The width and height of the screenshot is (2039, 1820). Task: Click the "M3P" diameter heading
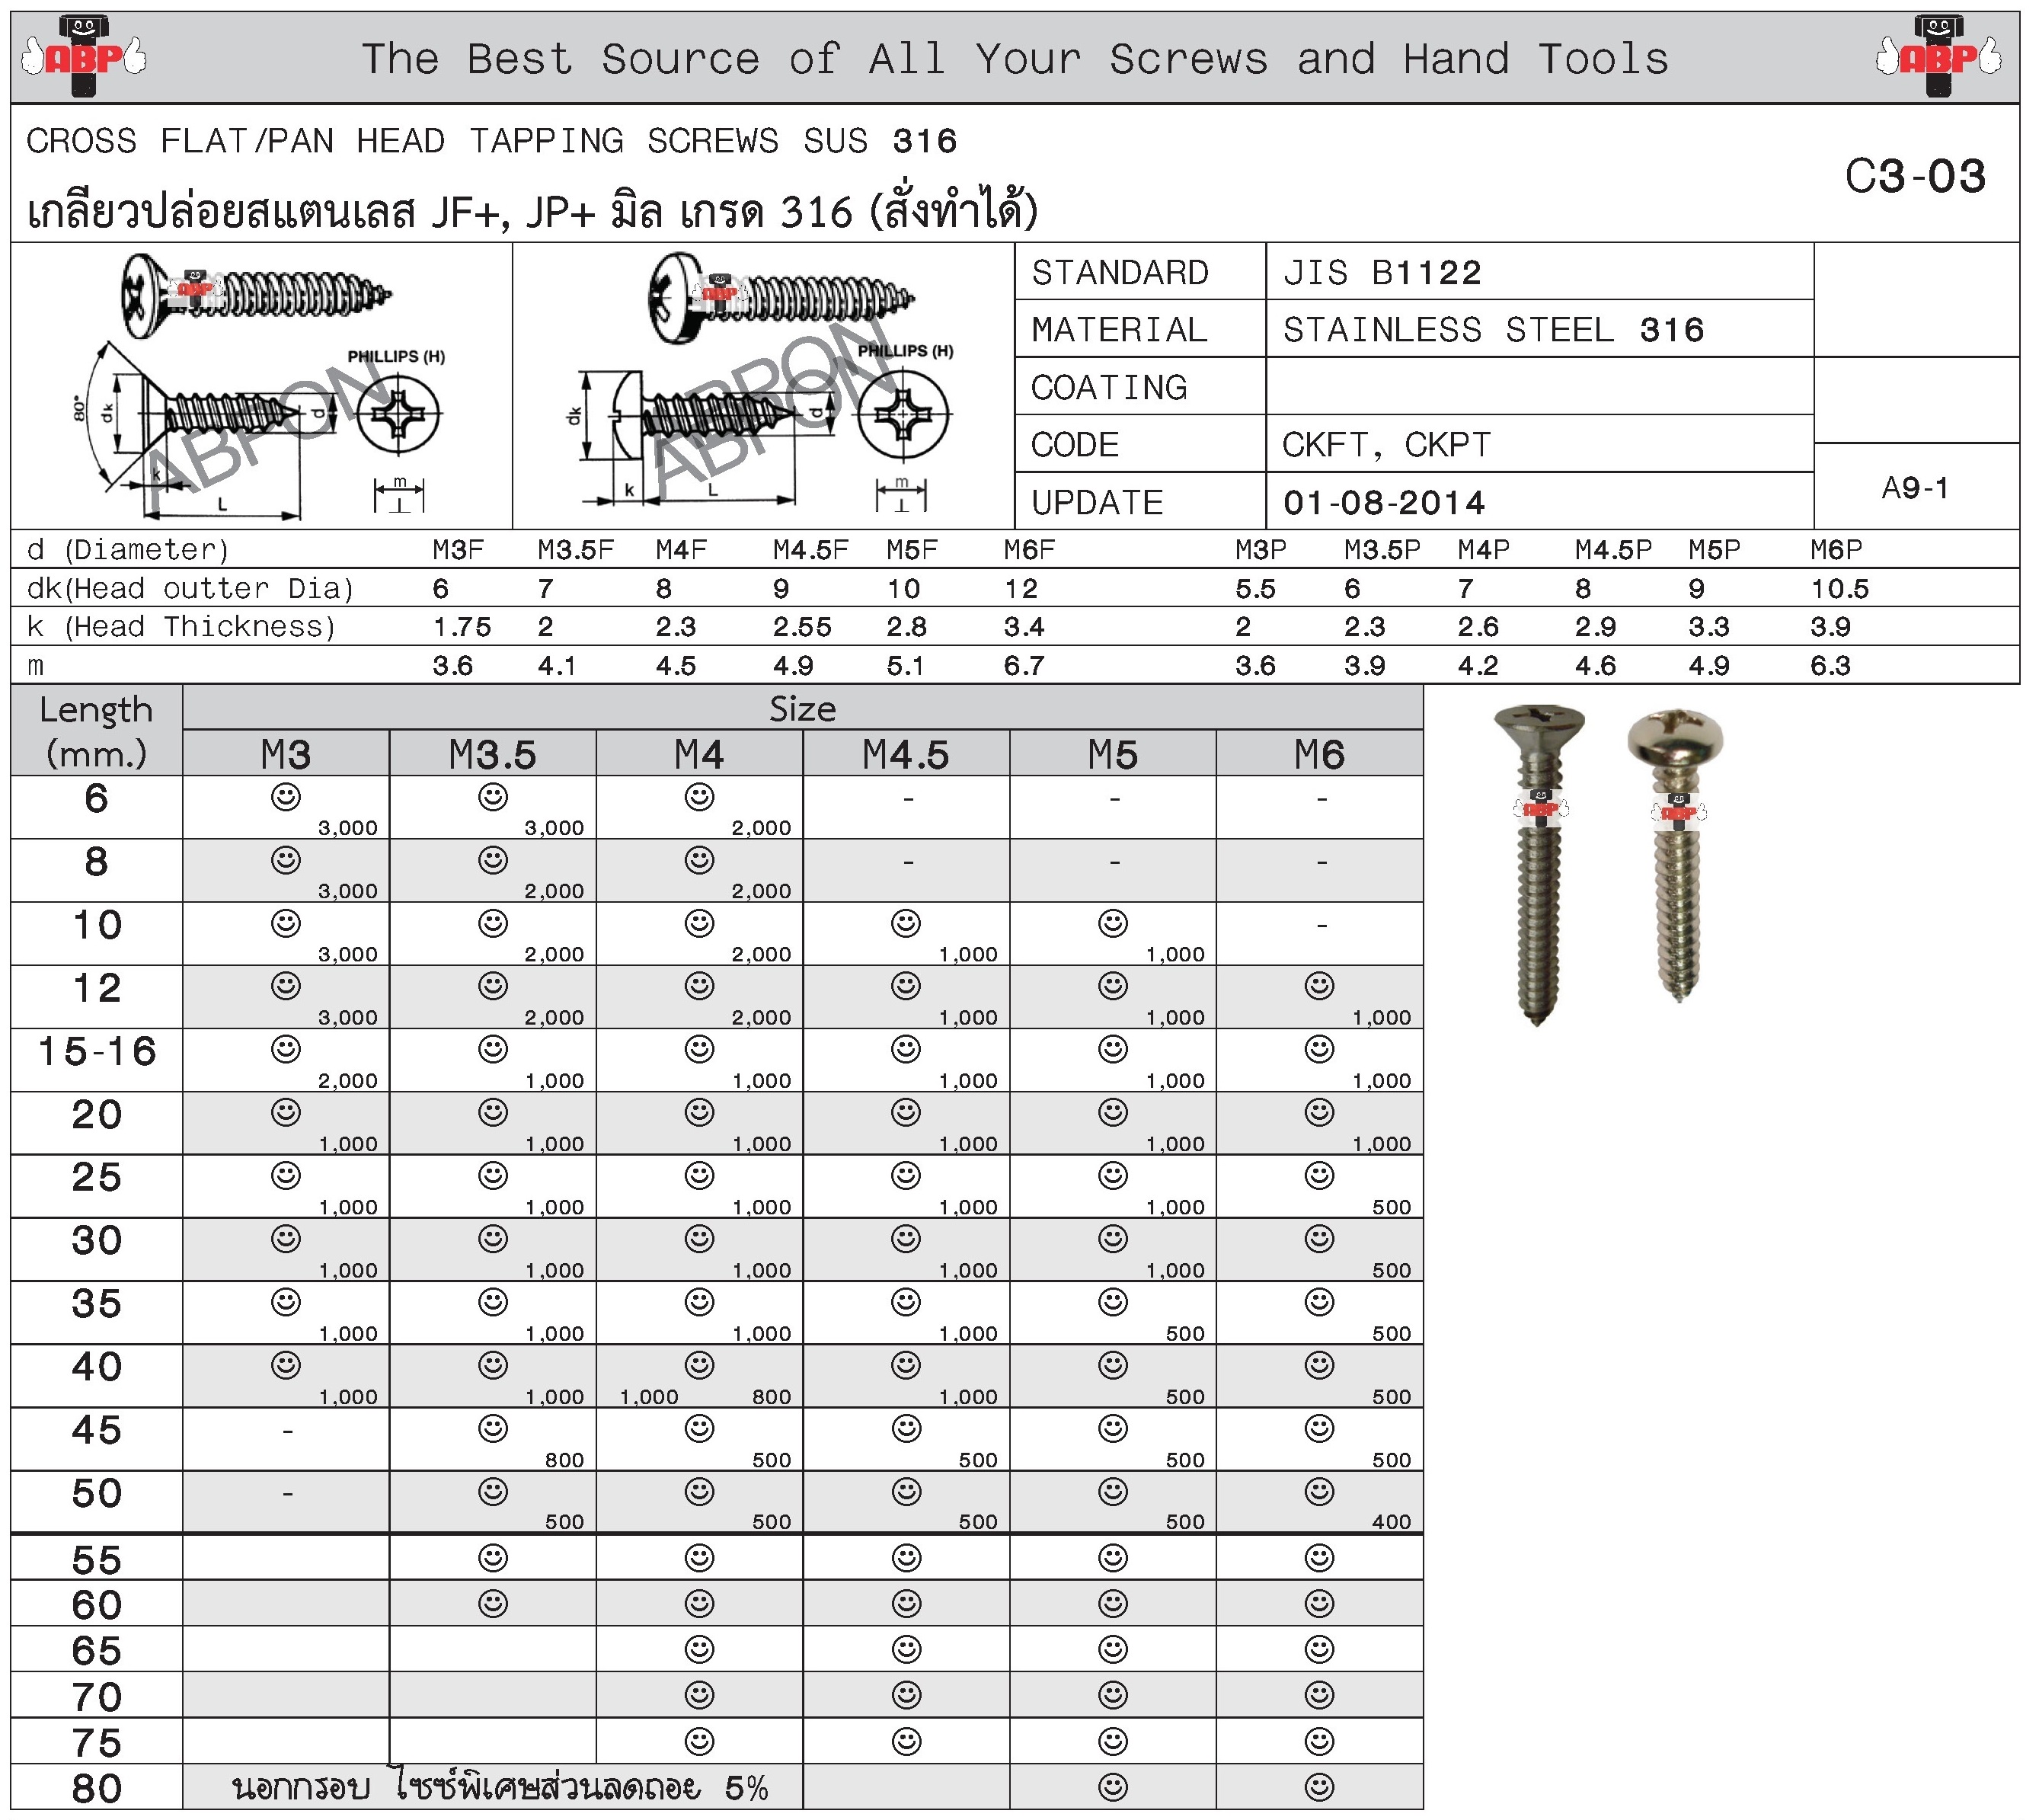(1262, 550)
